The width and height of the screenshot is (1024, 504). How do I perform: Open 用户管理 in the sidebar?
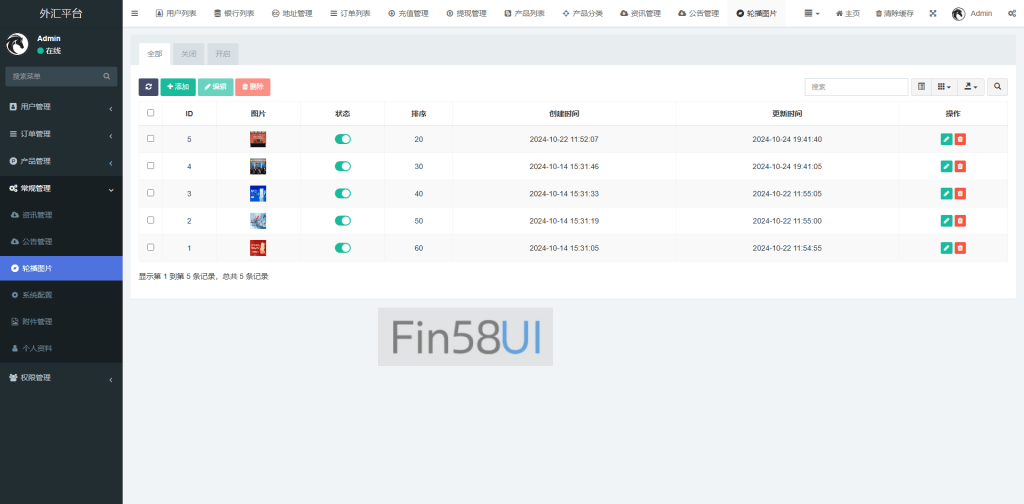(61, 106)
